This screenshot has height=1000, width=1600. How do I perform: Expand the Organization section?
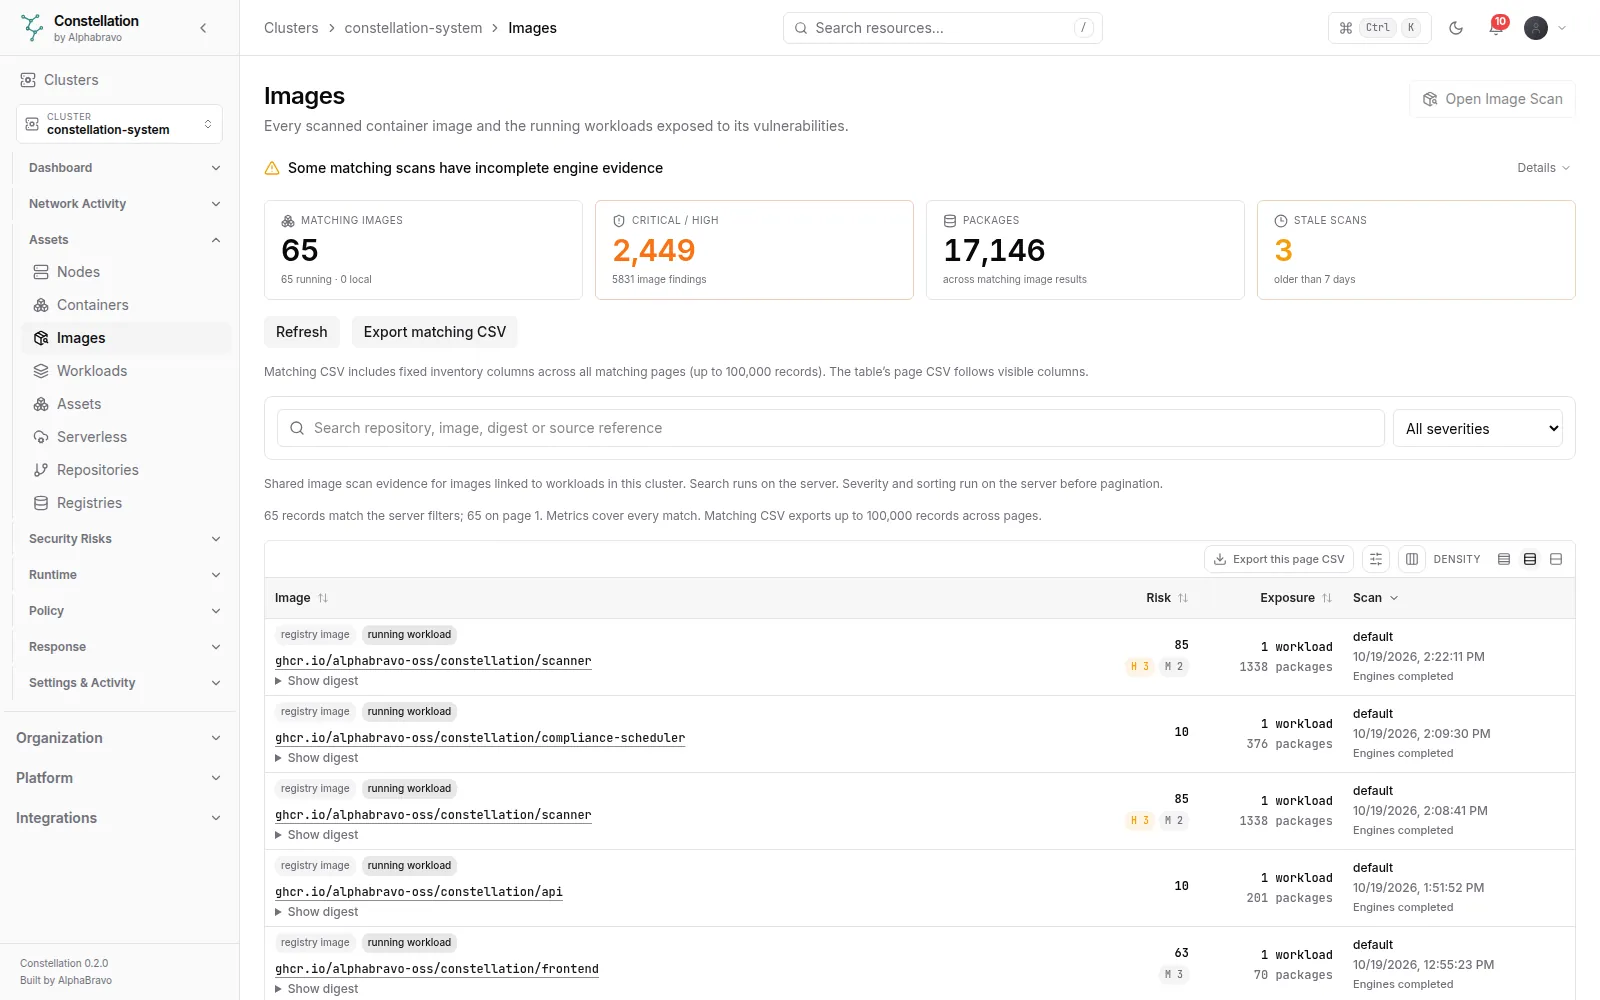click(119, 738)
